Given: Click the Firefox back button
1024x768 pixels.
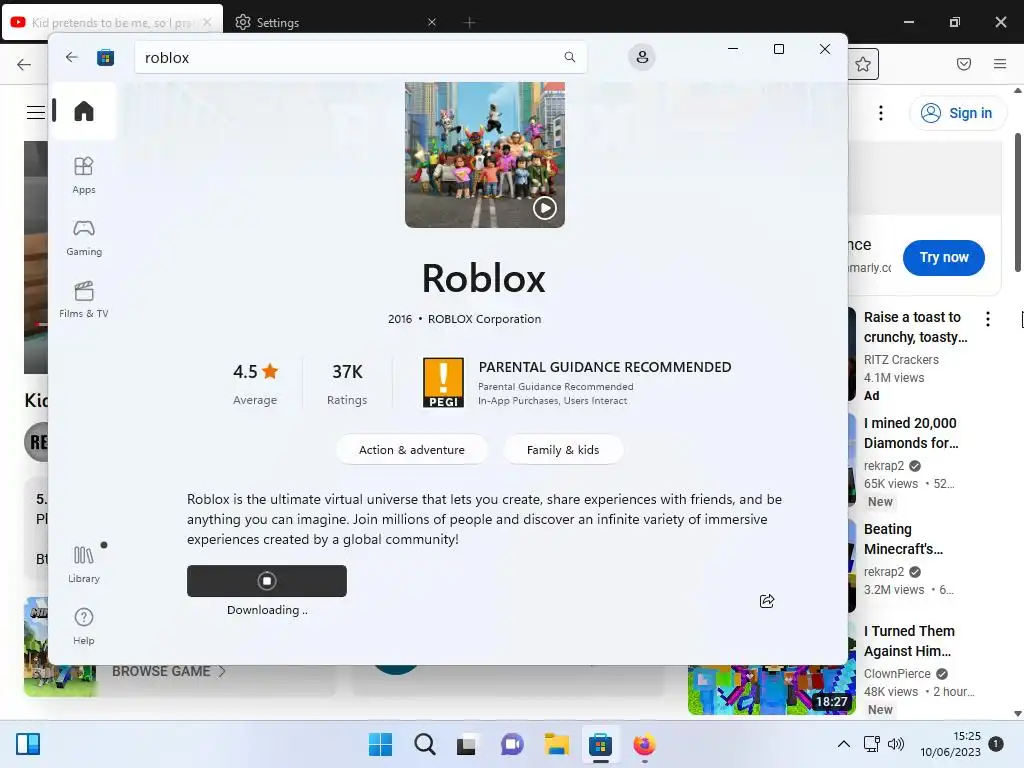Looking at the screenshot, I should tap(24, 64).
